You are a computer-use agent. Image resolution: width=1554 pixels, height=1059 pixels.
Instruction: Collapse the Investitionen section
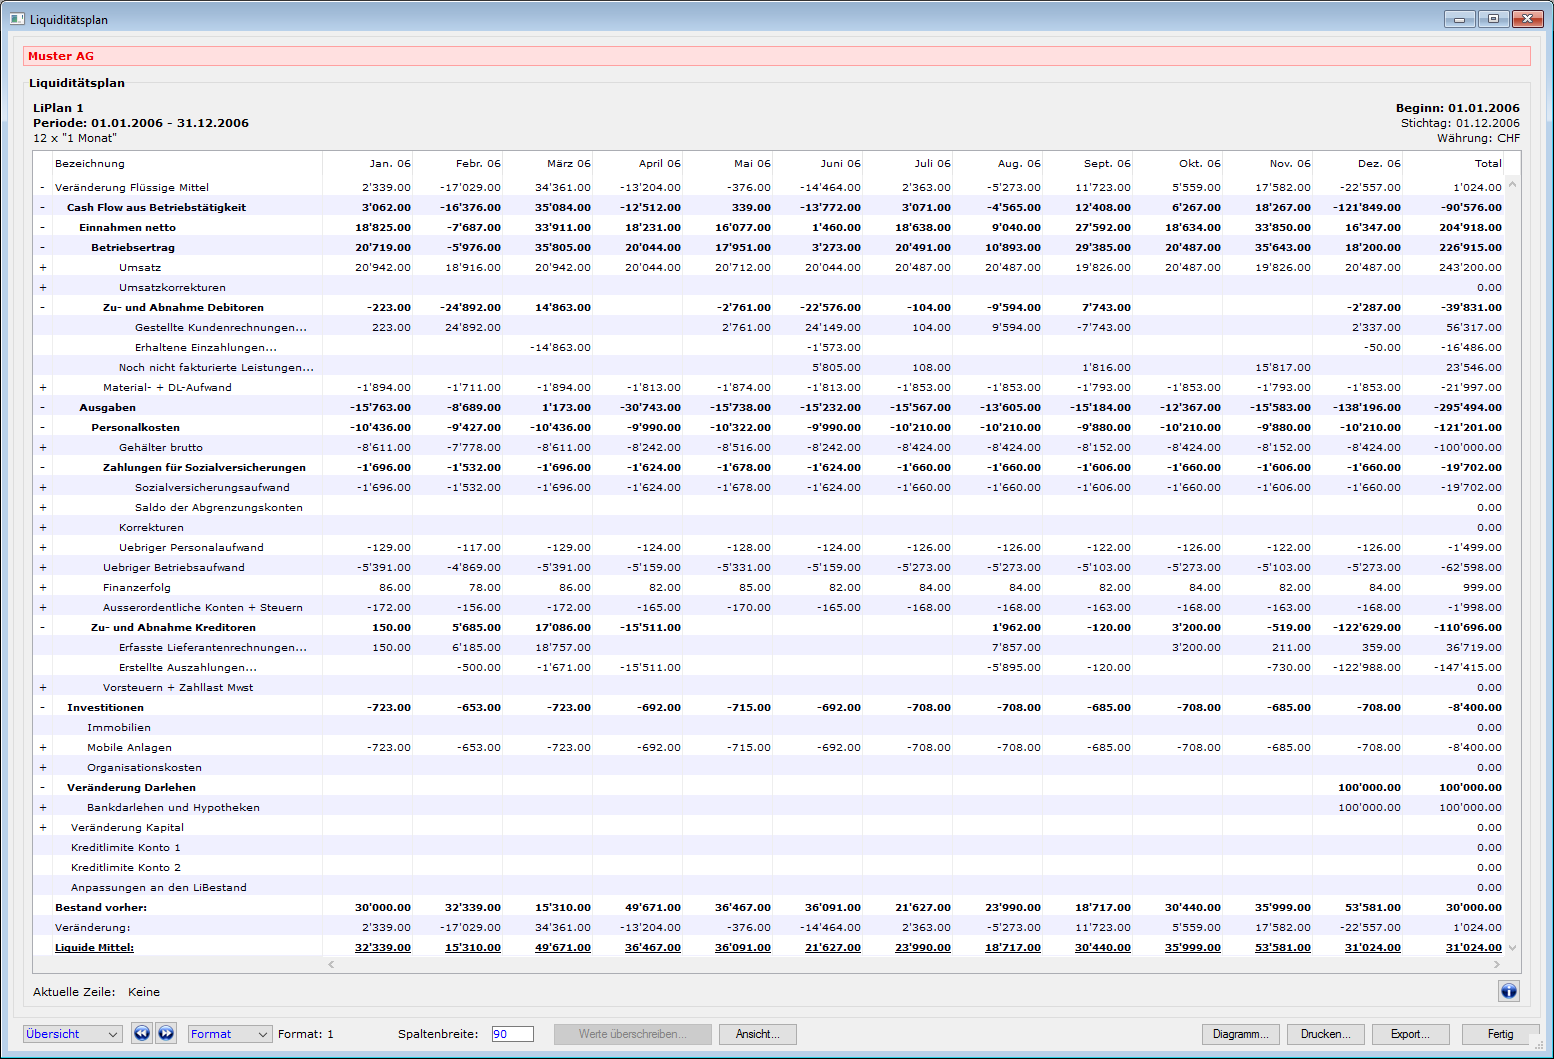coord(43,708)
